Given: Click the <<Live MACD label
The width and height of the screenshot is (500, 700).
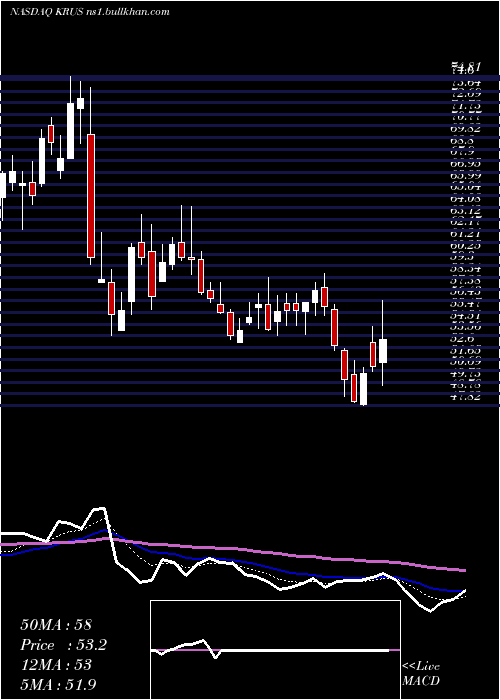Looking at the screenshot, I should (421, 673).
